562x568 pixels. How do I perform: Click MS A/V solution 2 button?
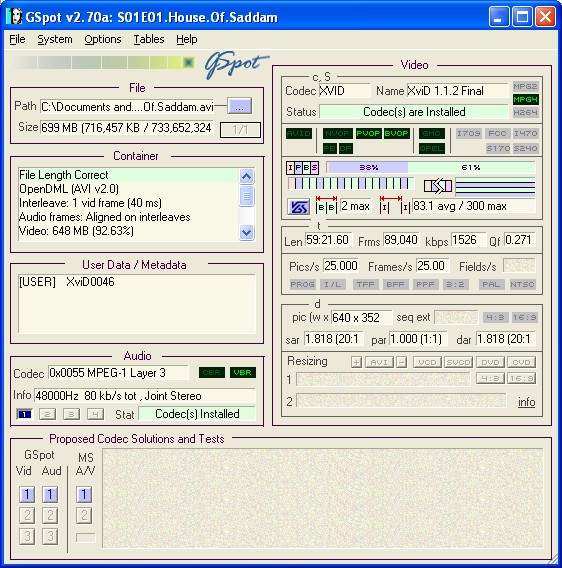point(84,515)
